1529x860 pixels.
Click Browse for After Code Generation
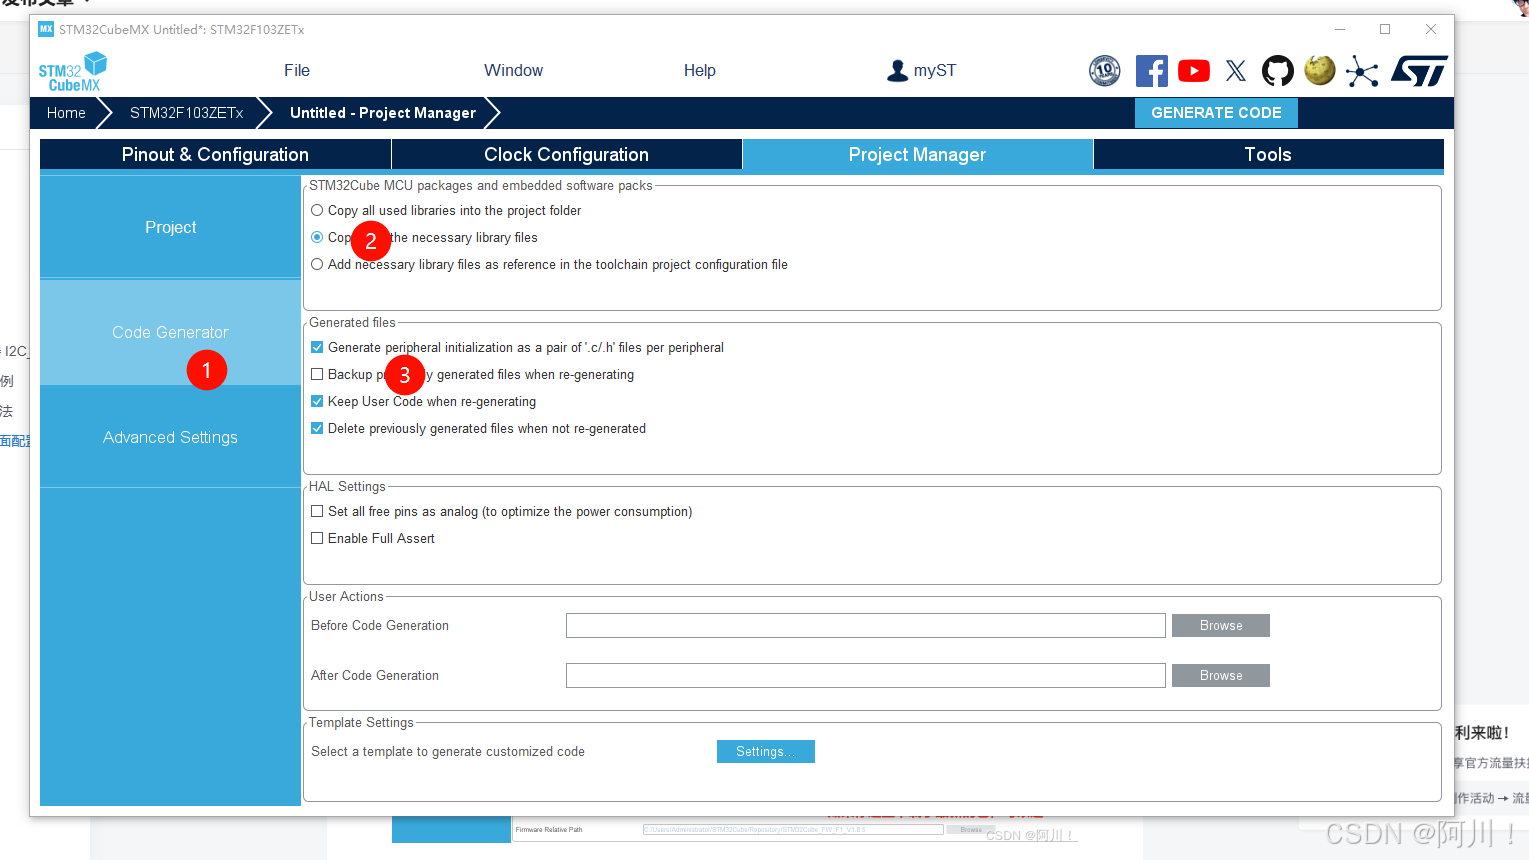[1221, 675]
